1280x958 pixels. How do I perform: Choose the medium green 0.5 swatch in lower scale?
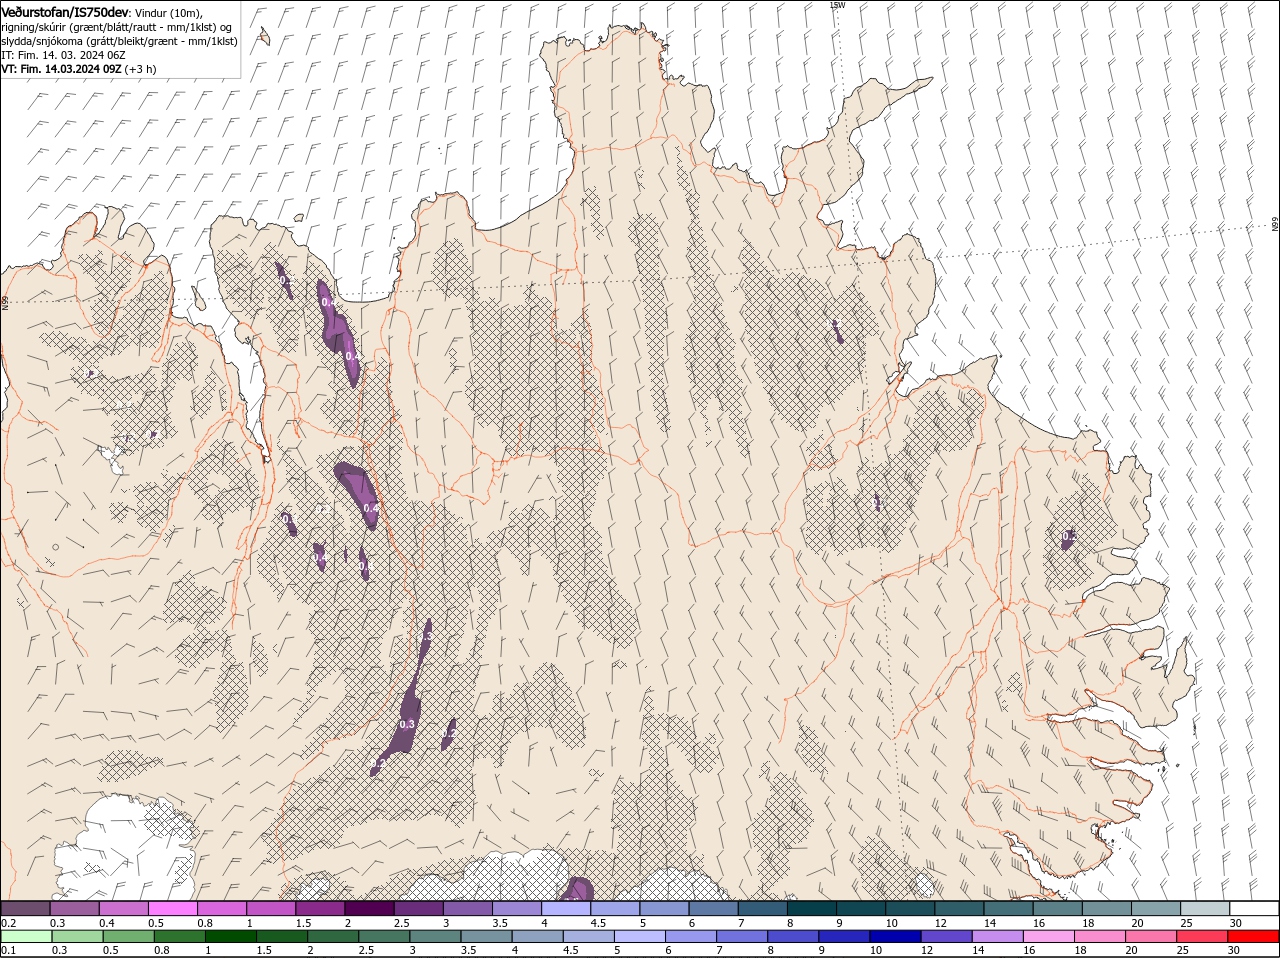pyautogui.click(x=128, y=936)
